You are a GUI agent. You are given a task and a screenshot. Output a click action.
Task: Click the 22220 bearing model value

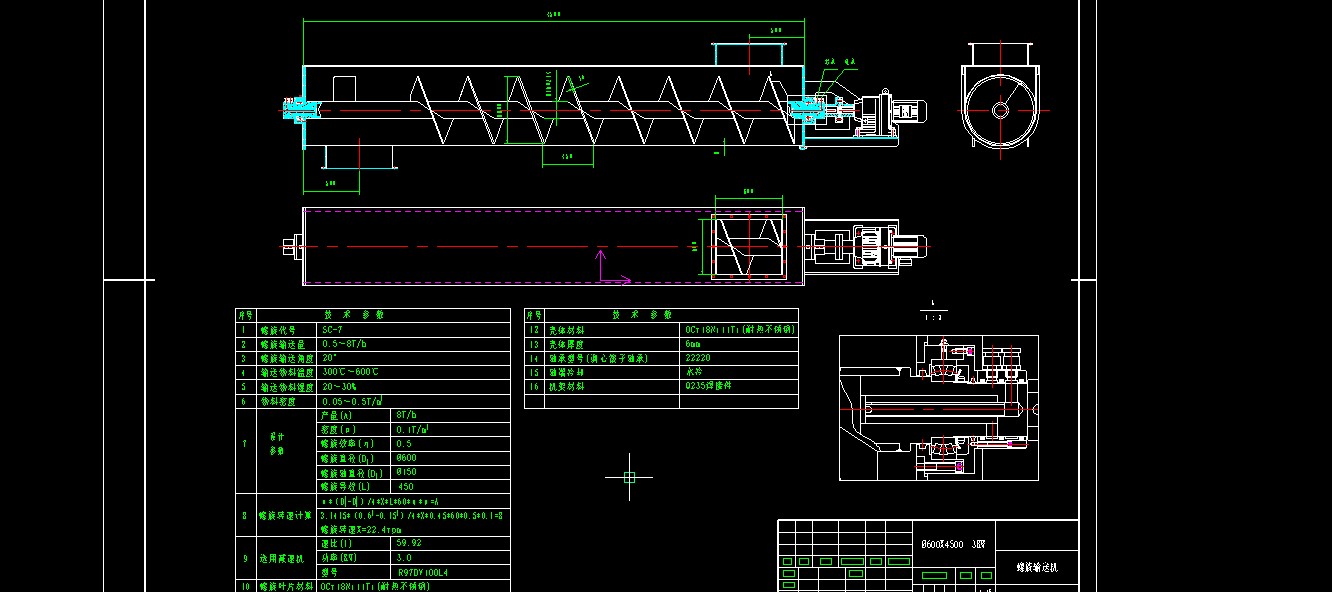point(699,357)
